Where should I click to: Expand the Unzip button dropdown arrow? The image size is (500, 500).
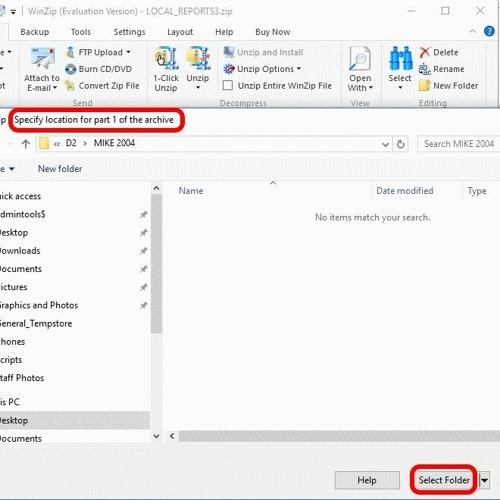(x=198, y=87)
